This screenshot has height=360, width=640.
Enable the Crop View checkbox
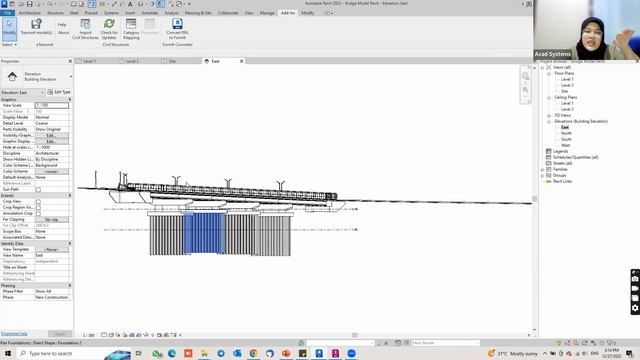pos(38,202)
